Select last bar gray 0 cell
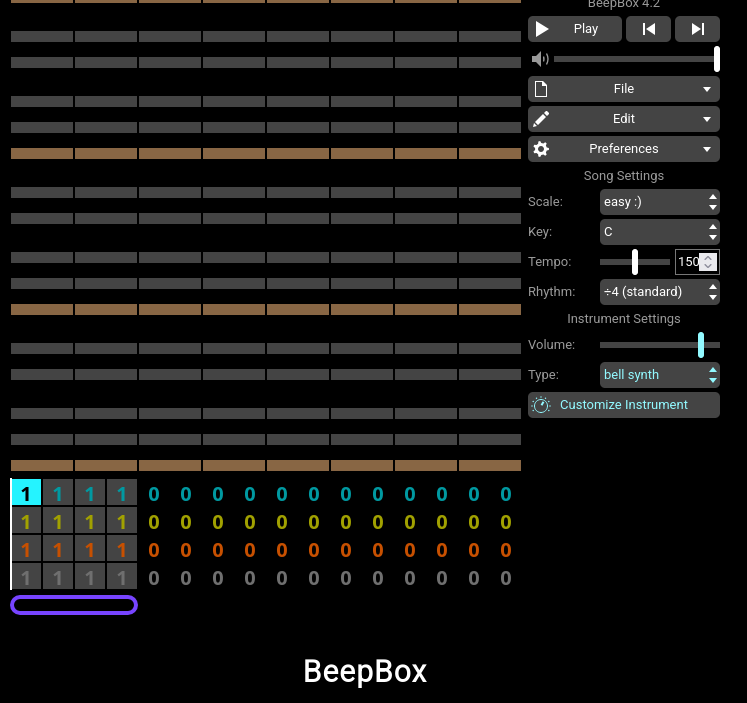The image size is (747, 703). [505, 578]
